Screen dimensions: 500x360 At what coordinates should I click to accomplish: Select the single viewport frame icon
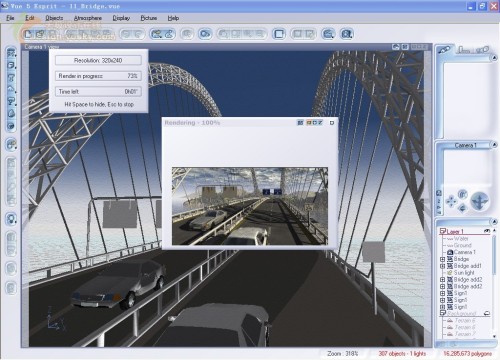pyautogui.click(x=279, y=34)
